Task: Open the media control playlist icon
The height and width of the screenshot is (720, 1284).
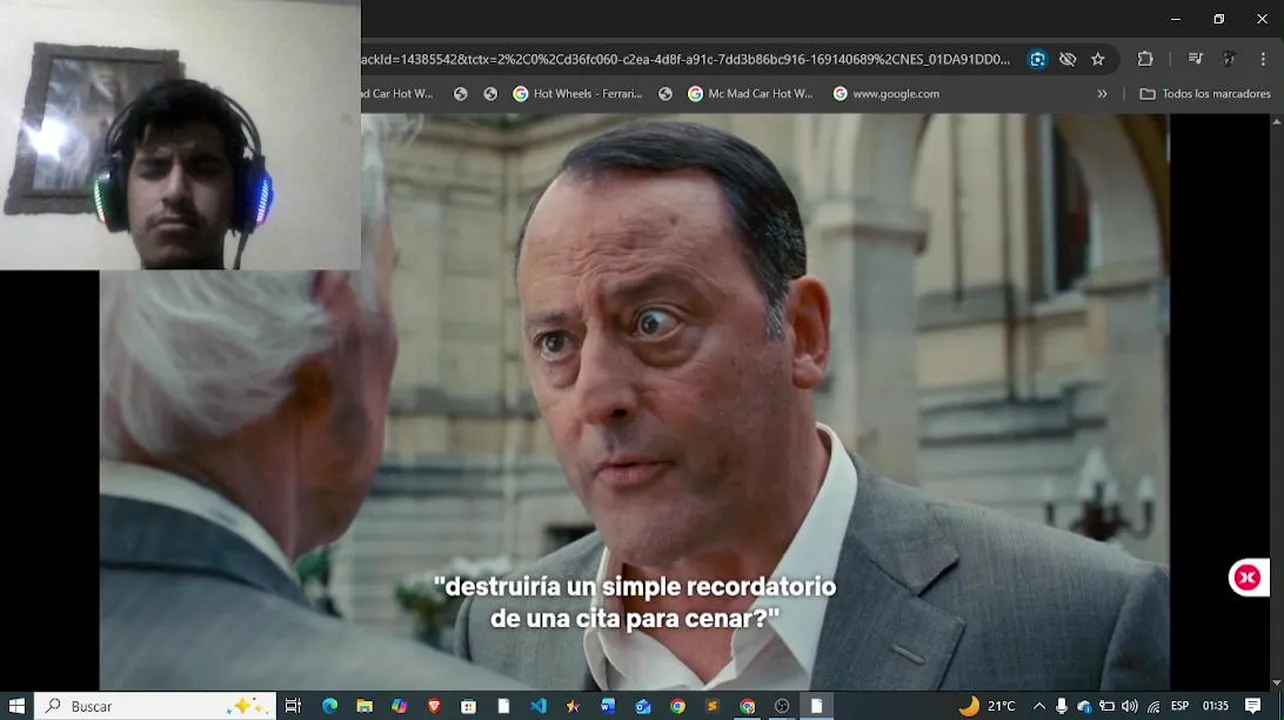Action: coord(1196,59)
